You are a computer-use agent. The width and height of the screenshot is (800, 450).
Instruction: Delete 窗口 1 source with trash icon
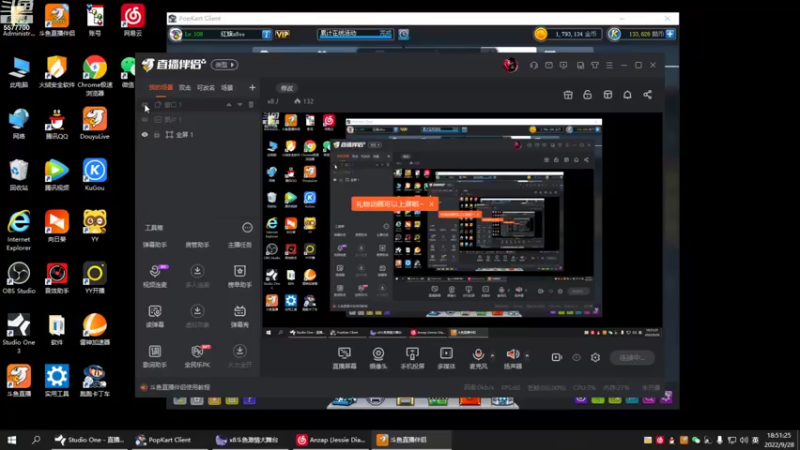[251, 105]
